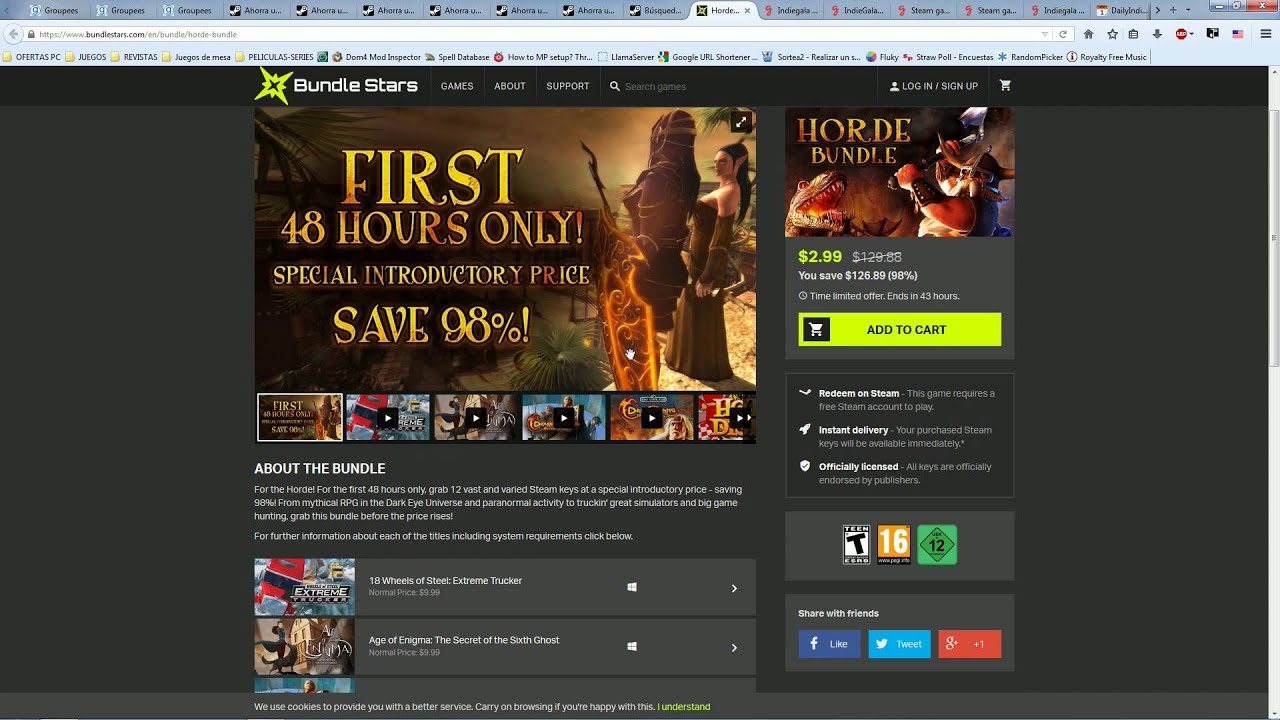Image resolution: width=1280 pixels, height=720 pixels.
Task: Show bookmarks list icon in toolbar
Action: click(x=1134, y=34)
